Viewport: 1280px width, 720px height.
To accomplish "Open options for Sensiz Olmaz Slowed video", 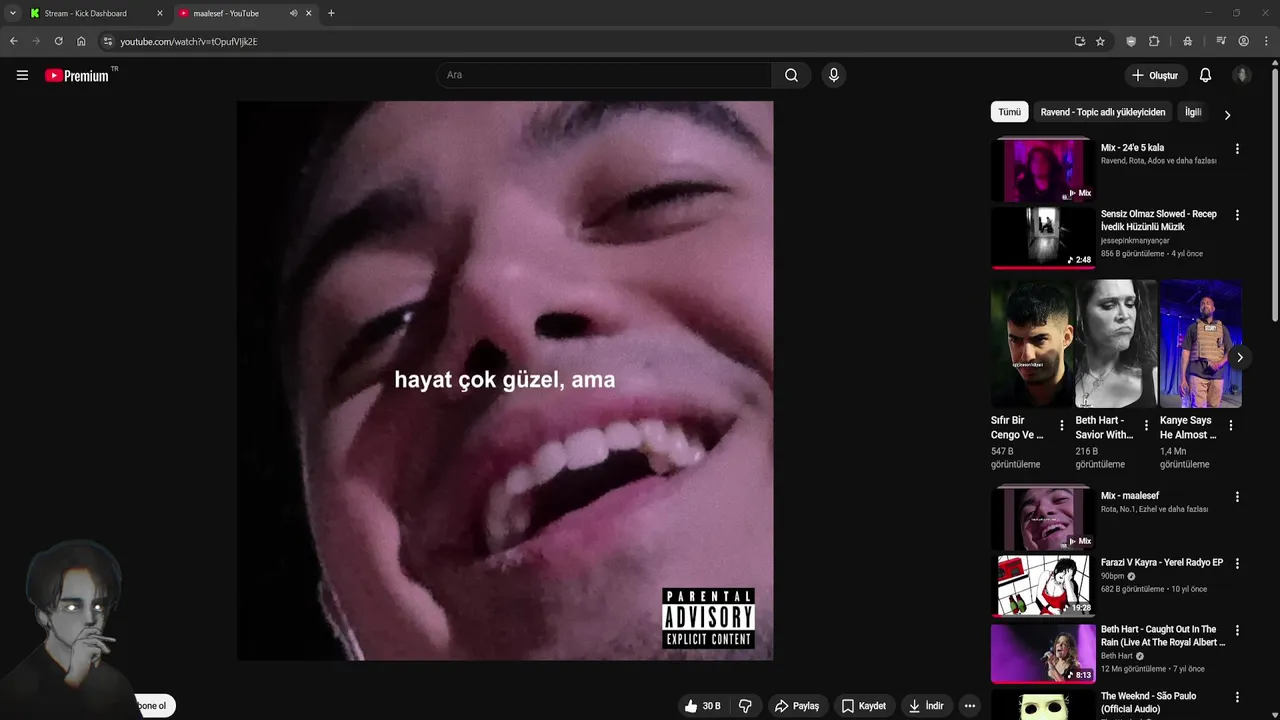I will coord(1237,215).
